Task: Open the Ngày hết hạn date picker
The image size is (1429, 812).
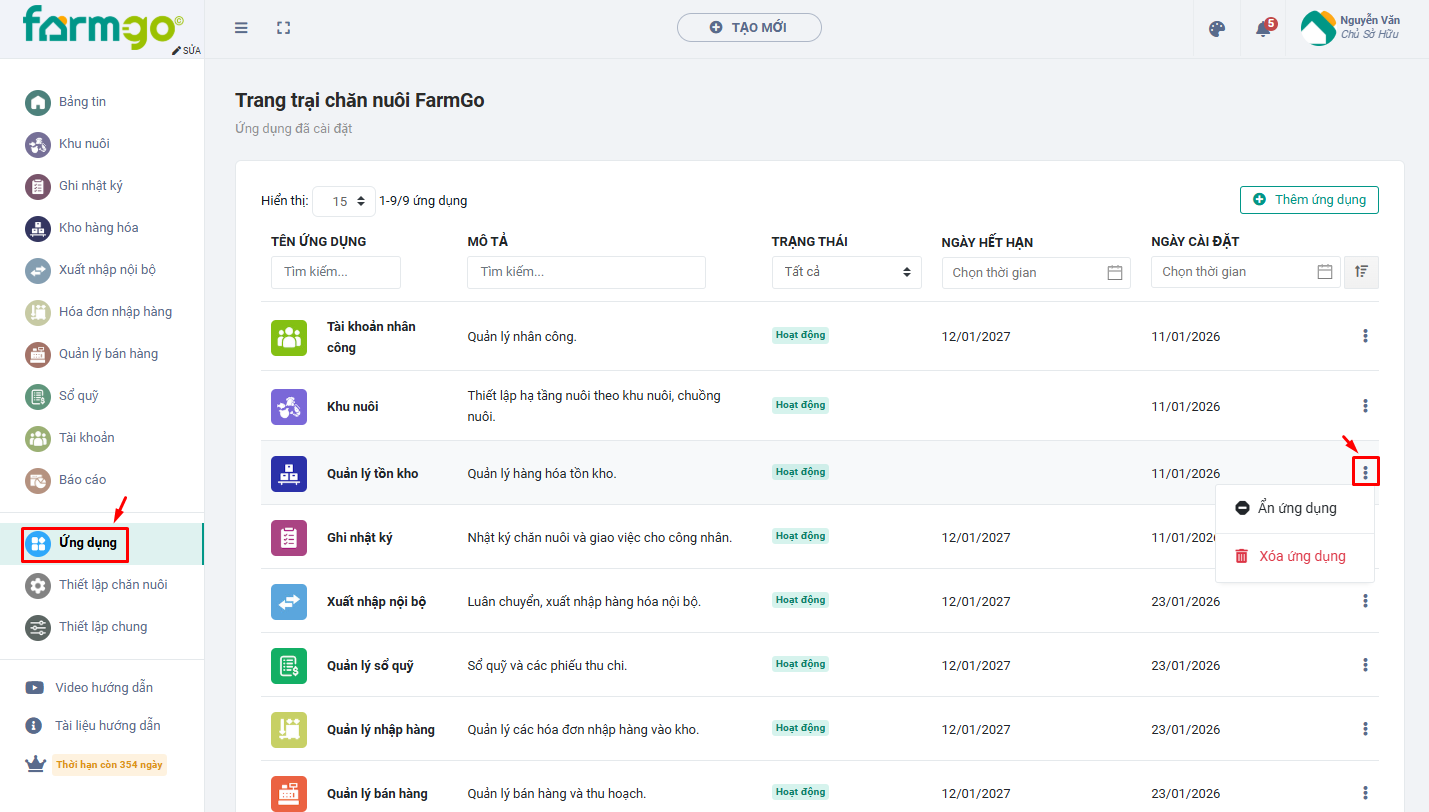Action: point(1035,273)
